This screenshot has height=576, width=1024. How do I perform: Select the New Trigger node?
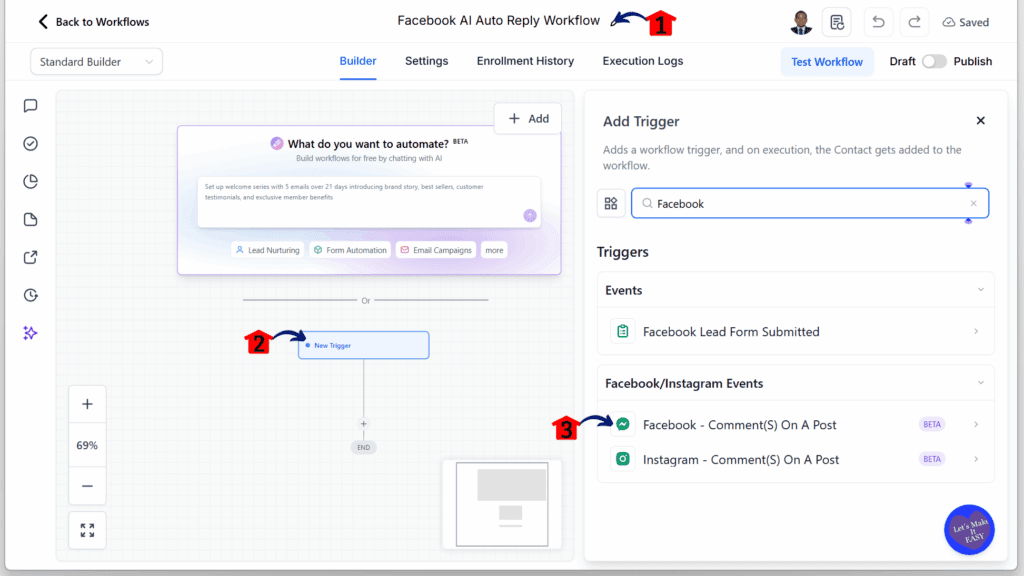pyautogui.click(x=364, y=345)
